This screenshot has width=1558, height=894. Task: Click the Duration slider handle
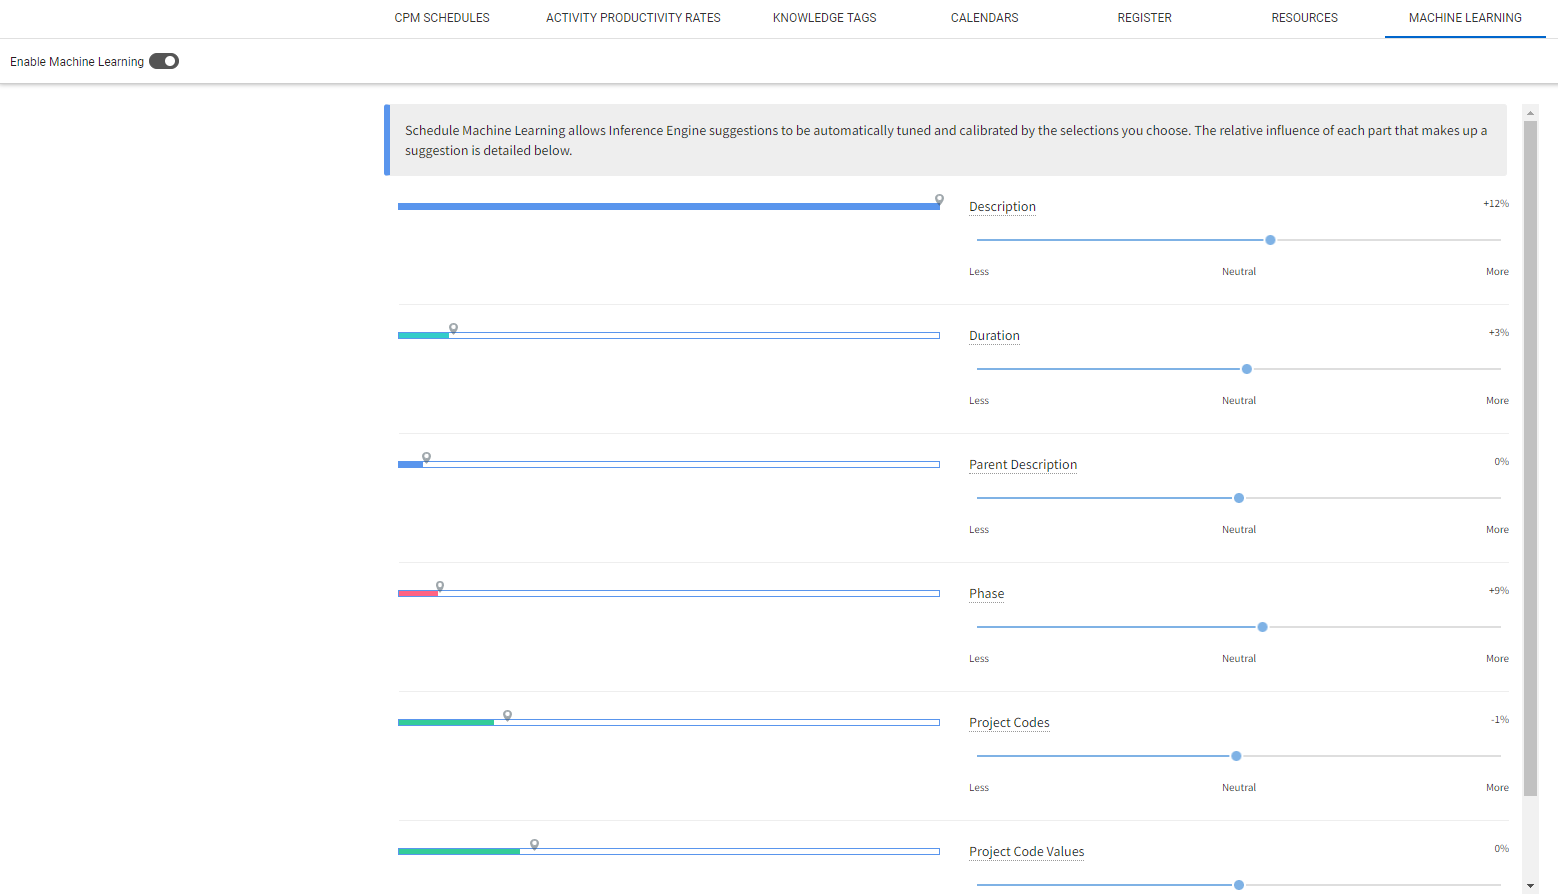pos(1247,369)
